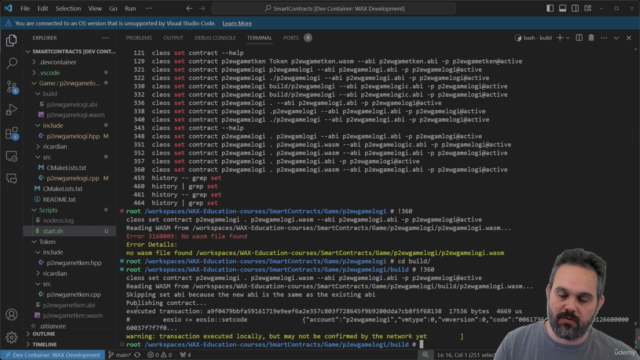Viewport: 640px width, 360px height.
Task: Collapse the panel with chevron down
Action: [616, 38]
